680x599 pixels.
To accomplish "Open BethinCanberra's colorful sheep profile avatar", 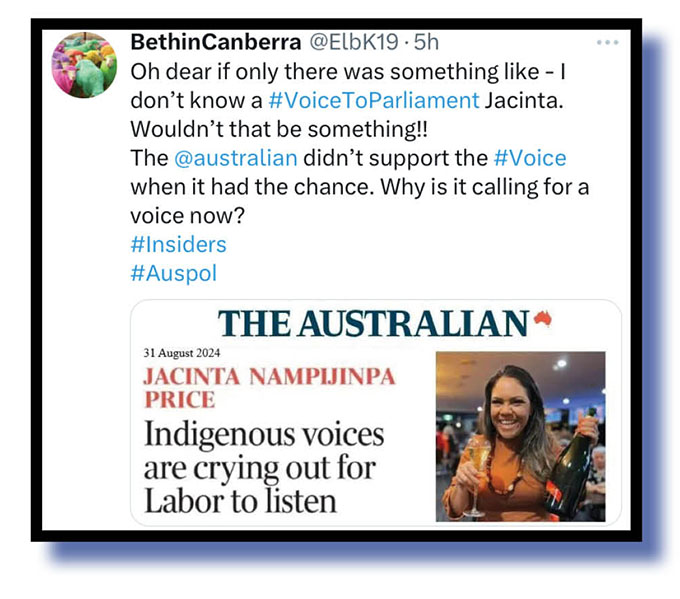I will (84, 65).
